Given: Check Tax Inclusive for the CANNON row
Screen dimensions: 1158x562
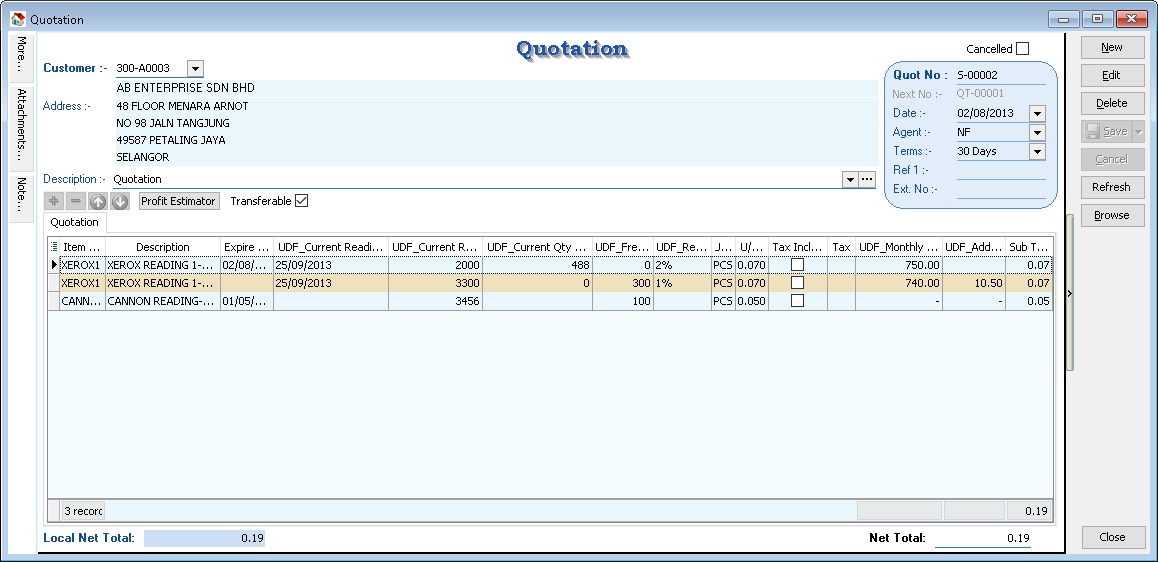Looking at the screenshot, I should [x=797, y=301].
